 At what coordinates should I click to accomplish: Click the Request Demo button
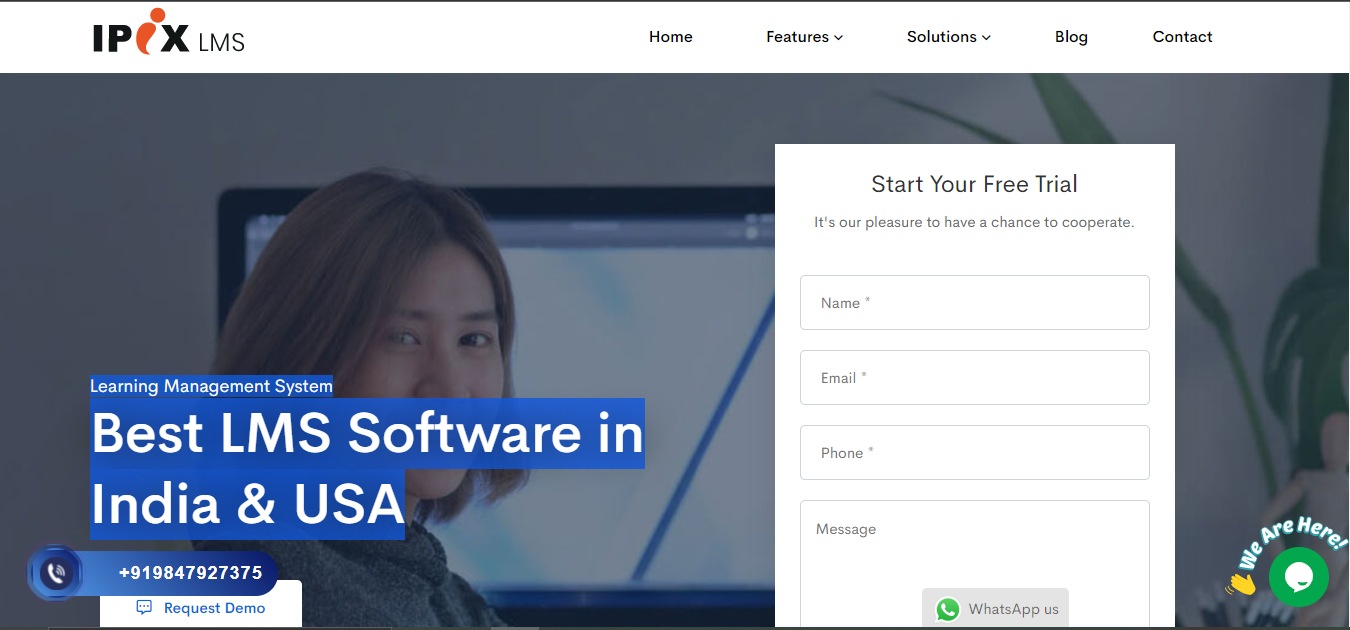(x=201, y=605)
